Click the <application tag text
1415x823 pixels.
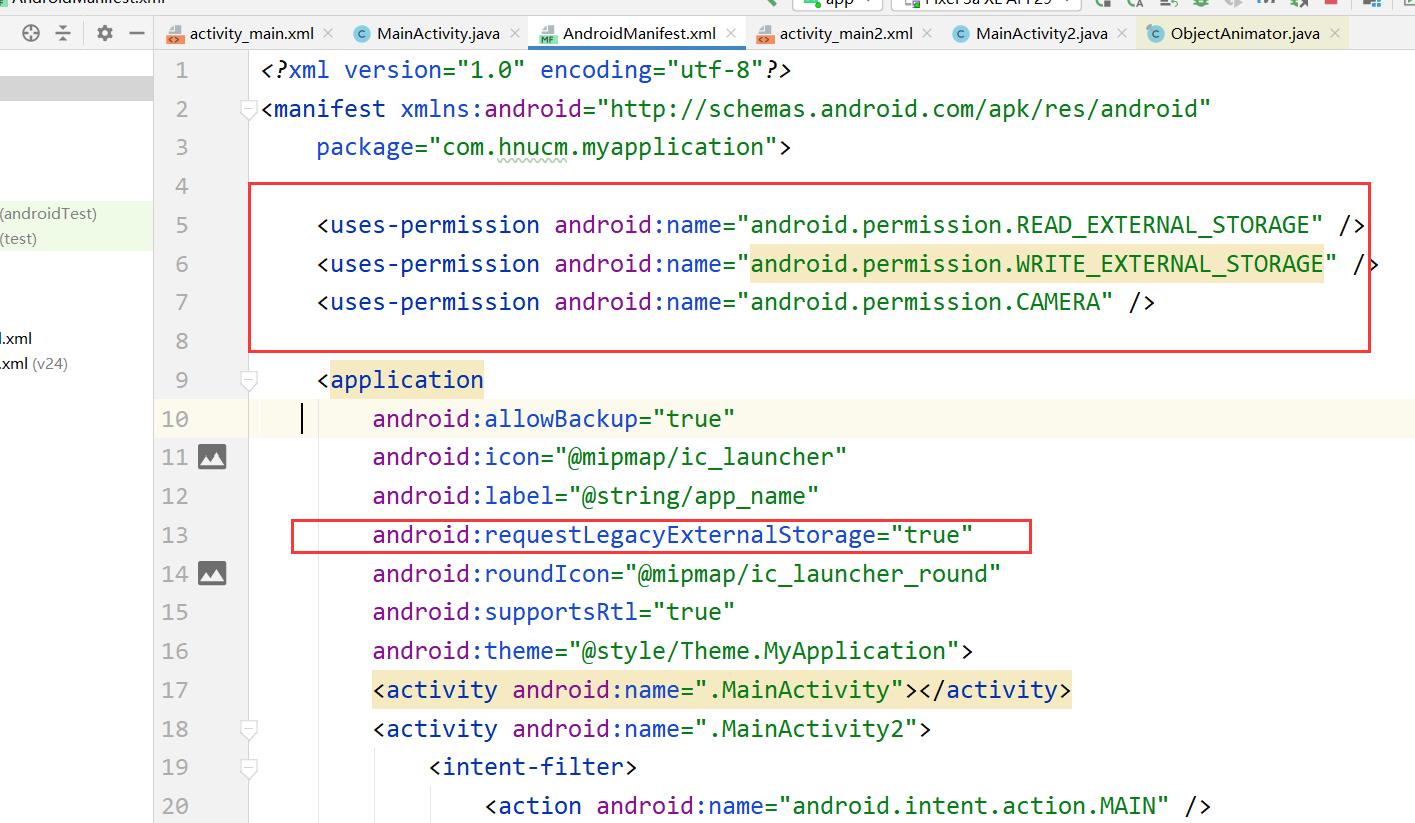pyautogui.click(x=400, y=380)
